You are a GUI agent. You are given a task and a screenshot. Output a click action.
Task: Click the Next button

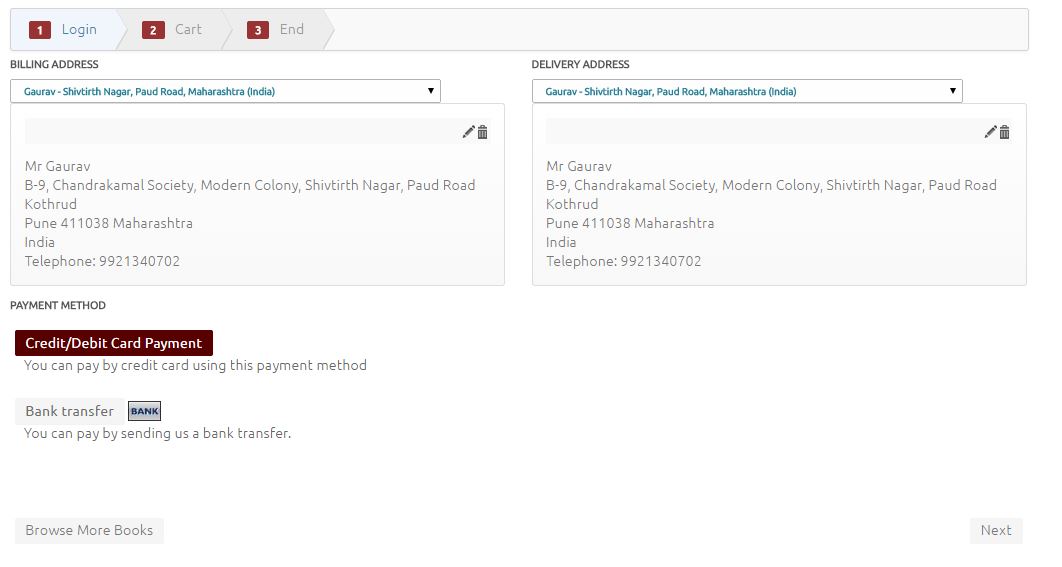point(996,530)
